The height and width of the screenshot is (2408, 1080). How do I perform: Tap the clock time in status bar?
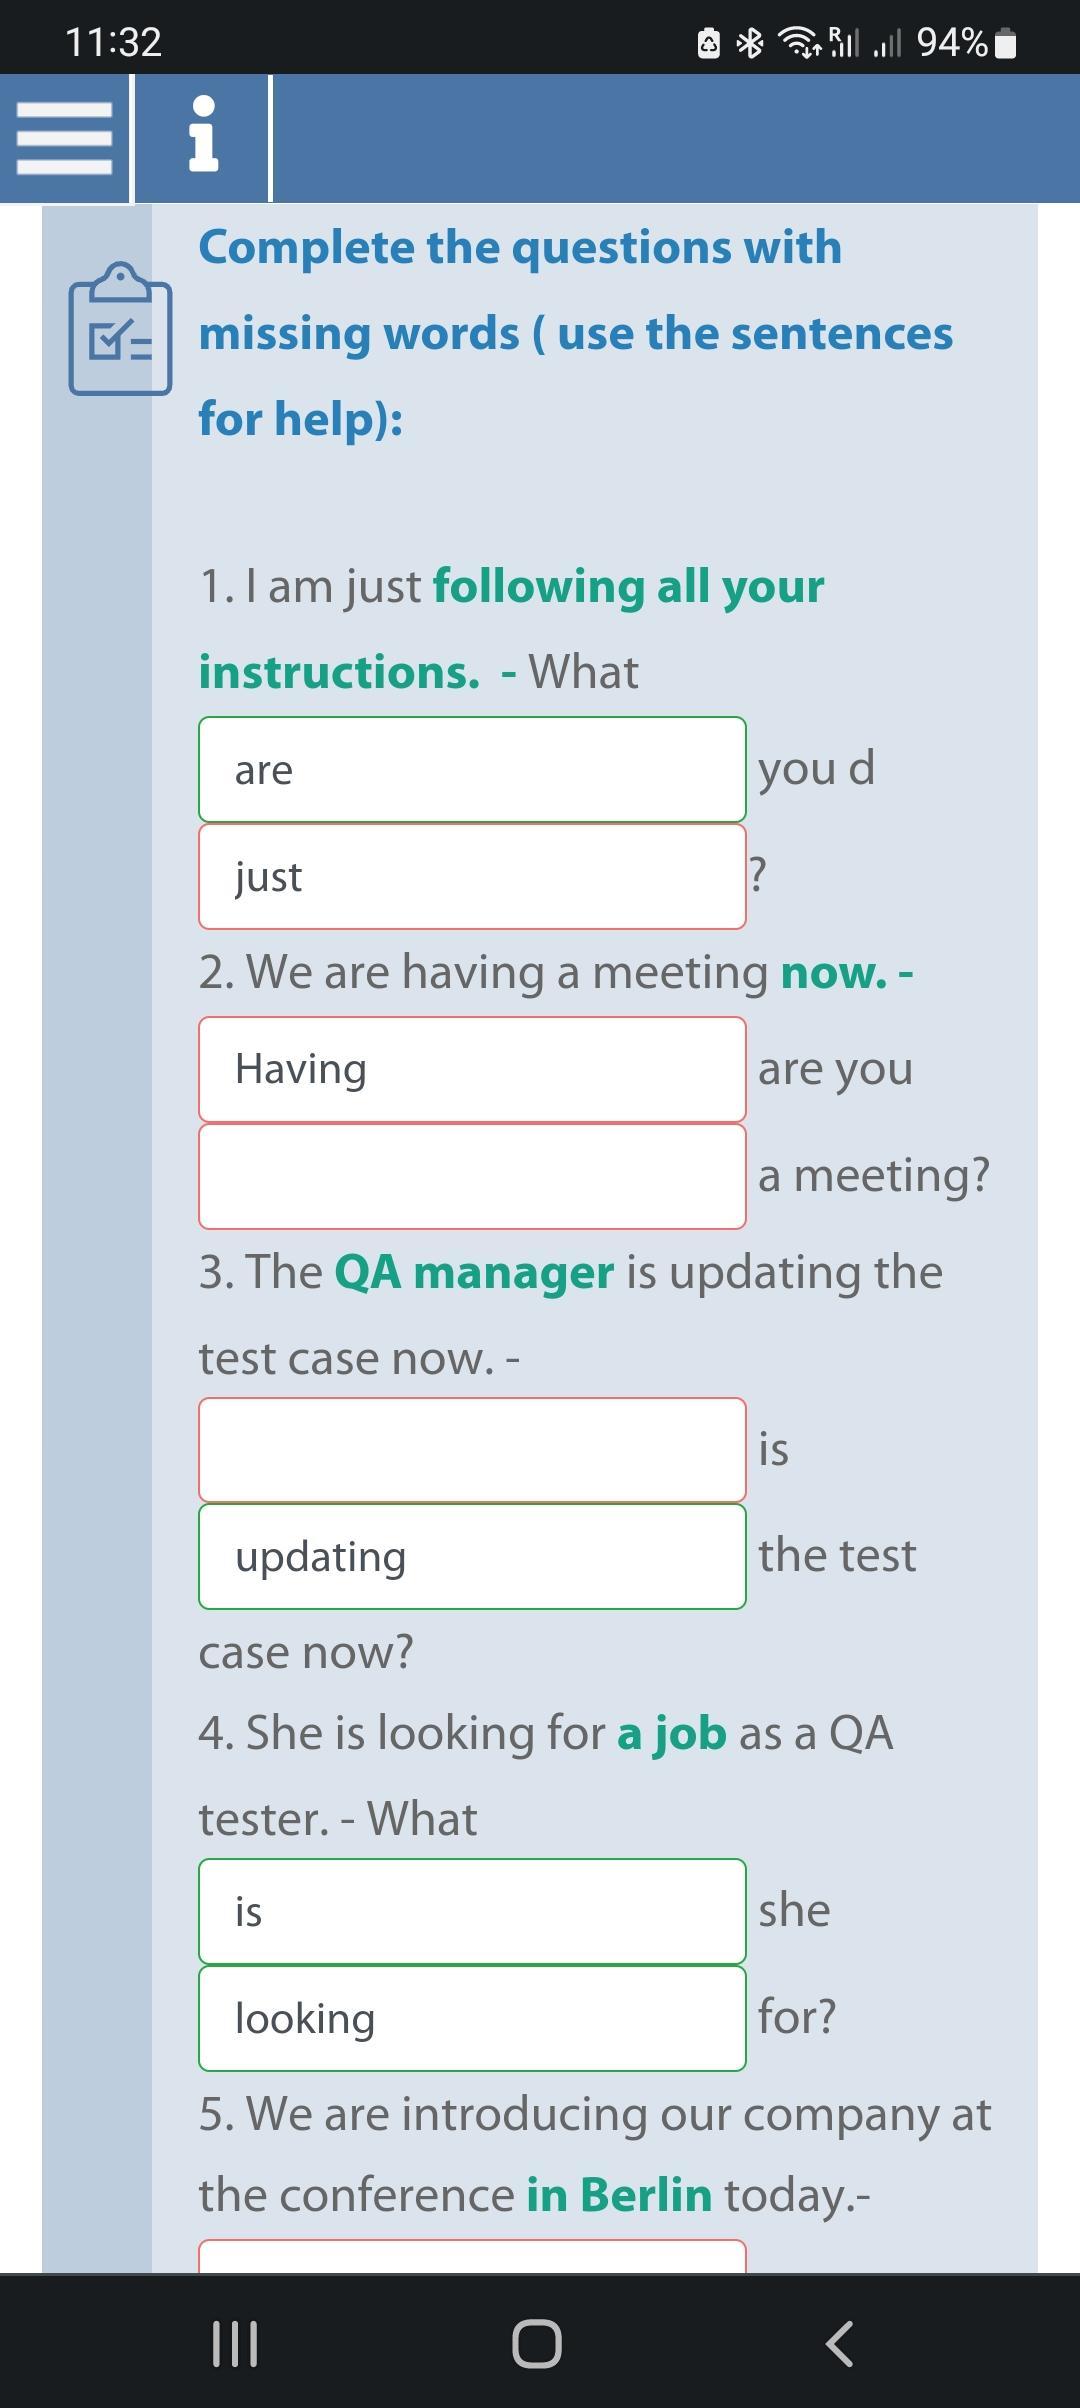pos(113,42)
